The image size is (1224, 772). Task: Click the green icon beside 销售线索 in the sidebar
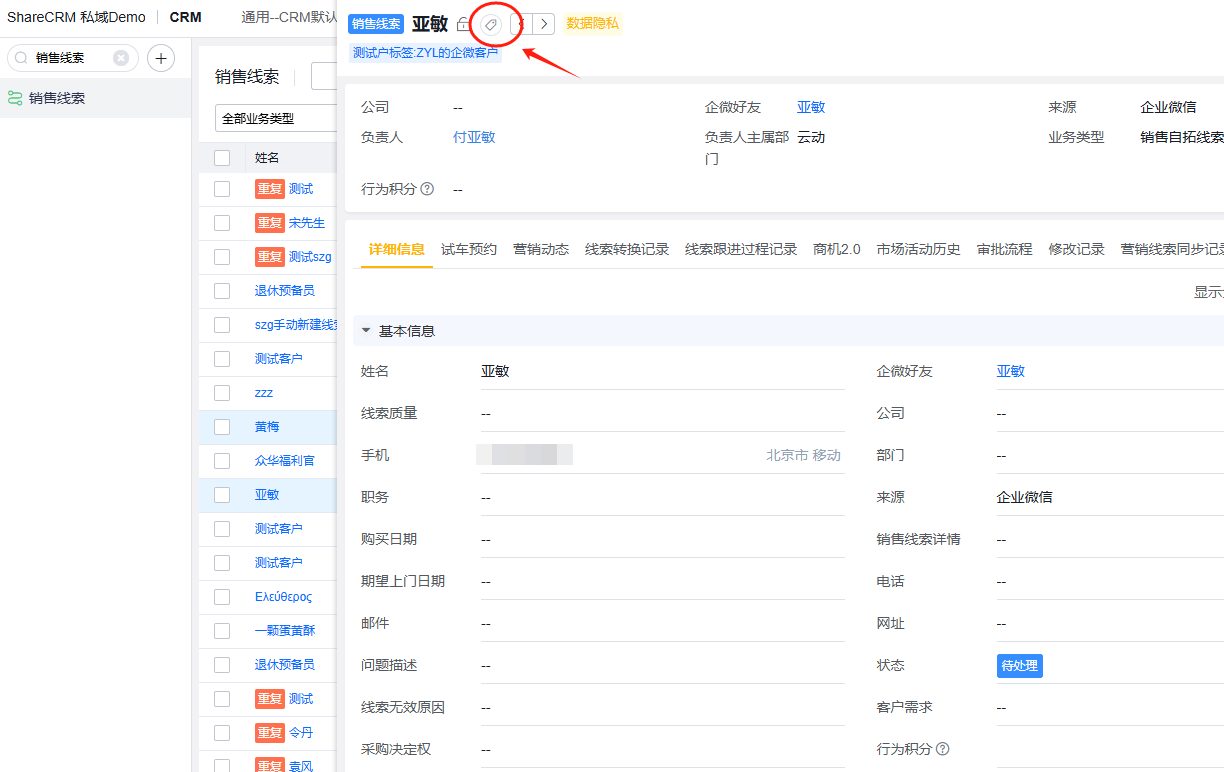pyautogui.click(x=15, y=98)
